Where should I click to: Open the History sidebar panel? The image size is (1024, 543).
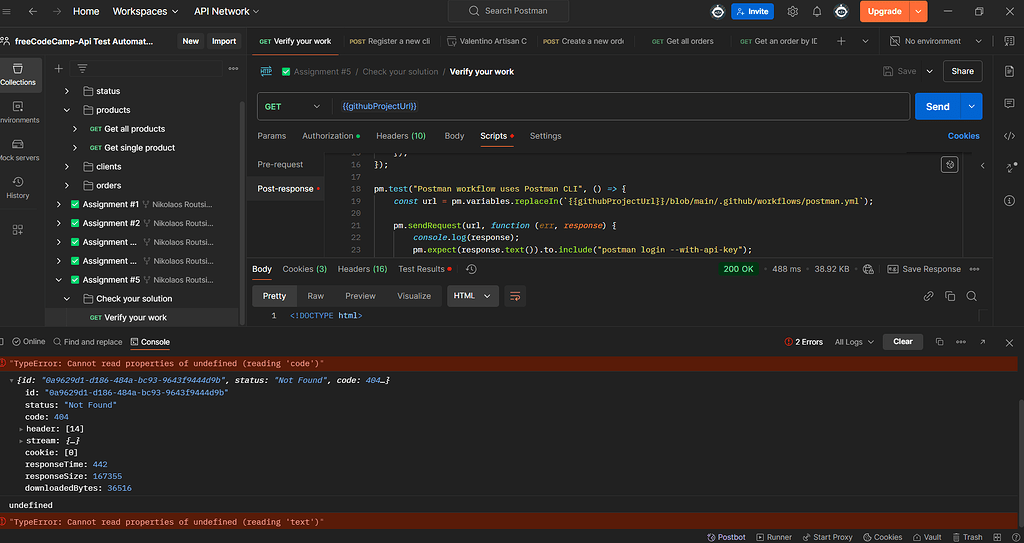pos(18,187)
